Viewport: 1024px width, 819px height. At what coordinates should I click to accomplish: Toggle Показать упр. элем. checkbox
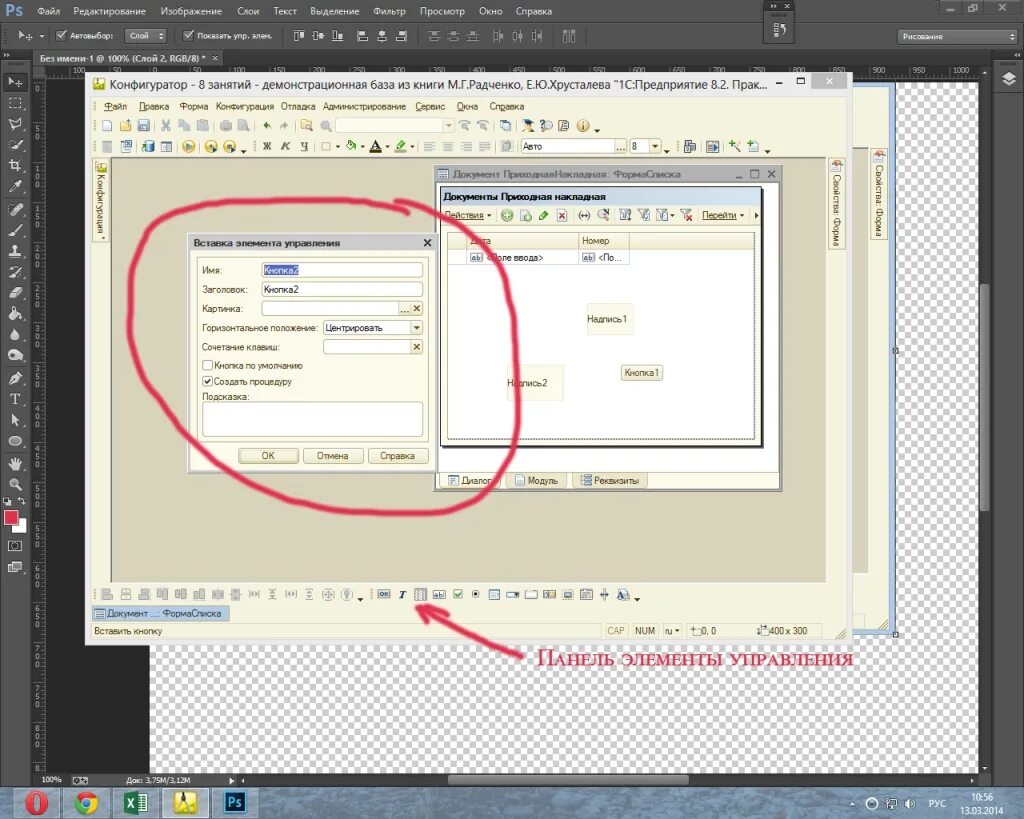[188, 35]
